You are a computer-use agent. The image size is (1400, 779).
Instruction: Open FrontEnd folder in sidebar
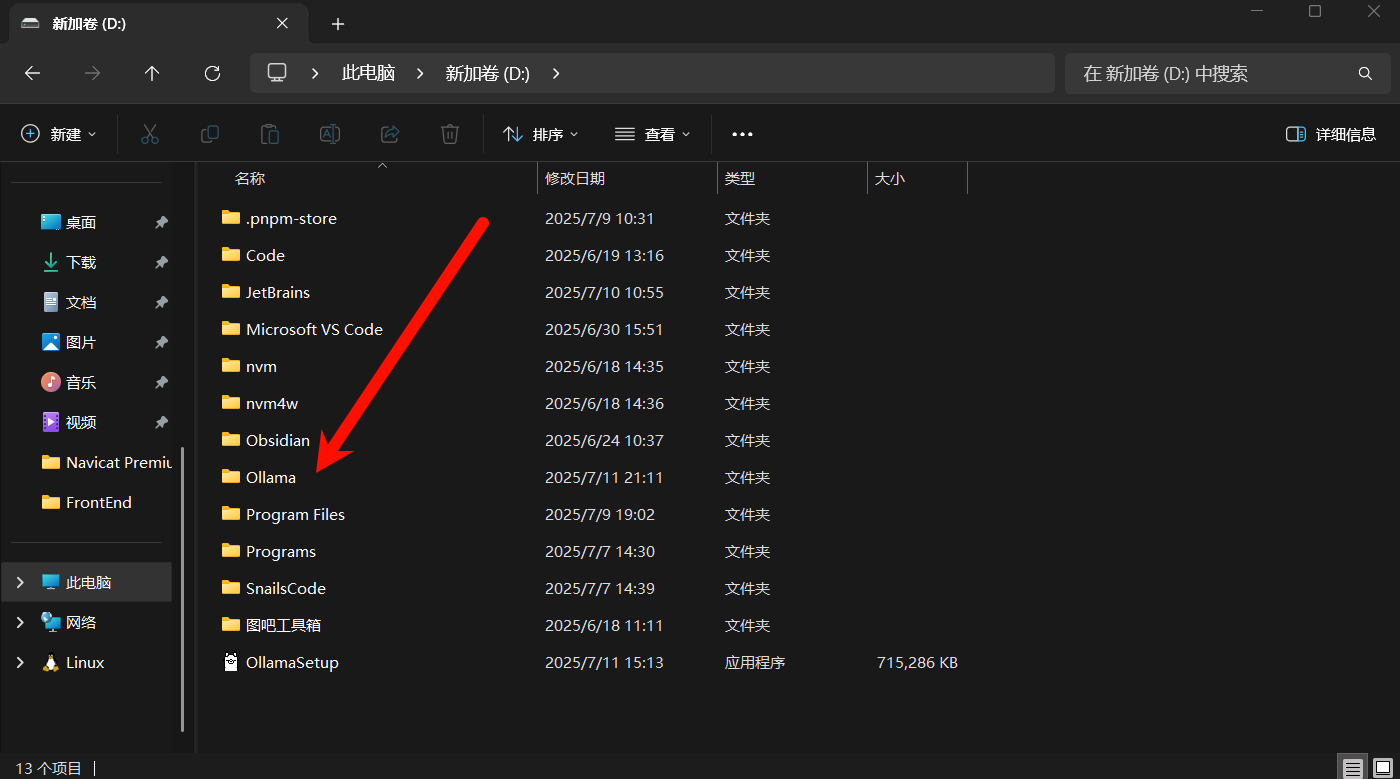tap(86, 502)
